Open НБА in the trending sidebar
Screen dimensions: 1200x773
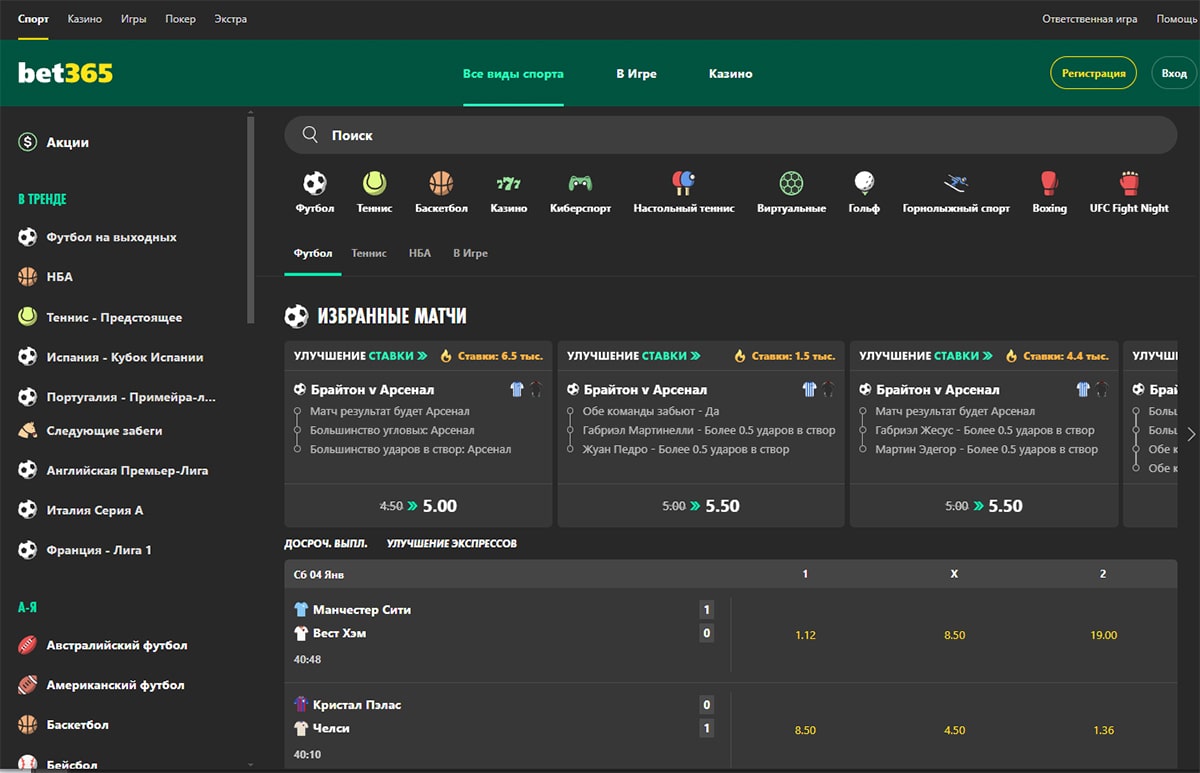click(59, 277)
